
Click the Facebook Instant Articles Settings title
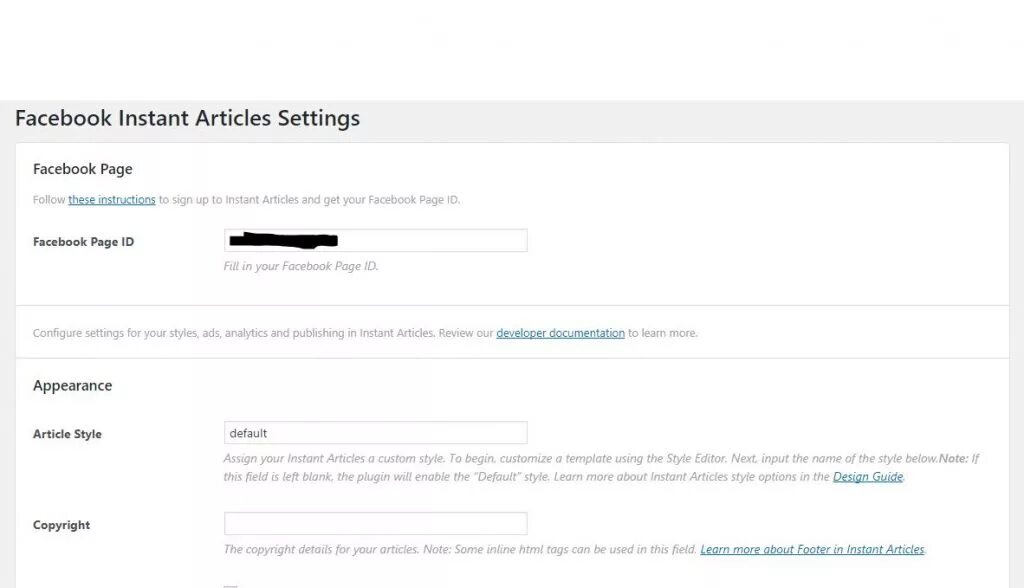(x=187, y=118)
